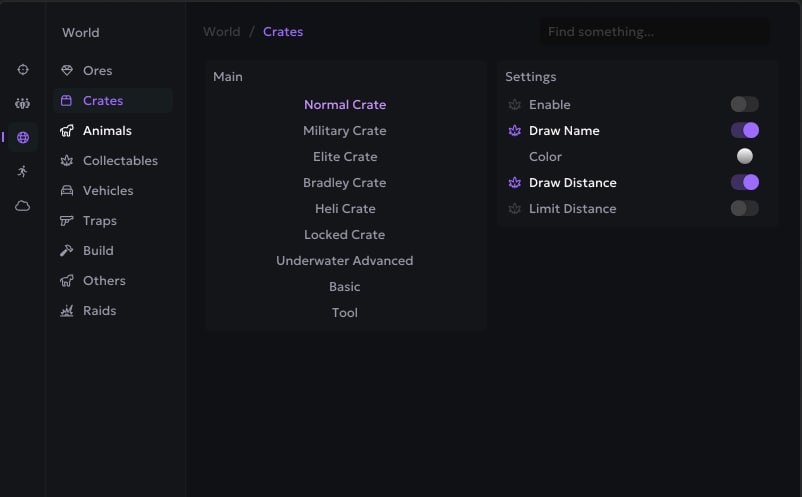Open the running figure icon section
The image size is (802, 497).
point(23,172)
